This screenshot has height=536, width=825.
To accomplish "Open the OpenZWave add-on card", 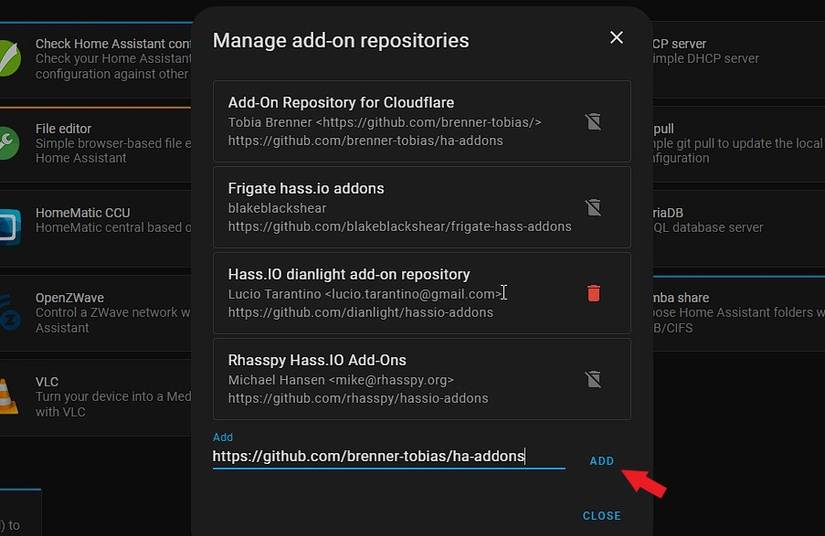I will pos(95,312).
